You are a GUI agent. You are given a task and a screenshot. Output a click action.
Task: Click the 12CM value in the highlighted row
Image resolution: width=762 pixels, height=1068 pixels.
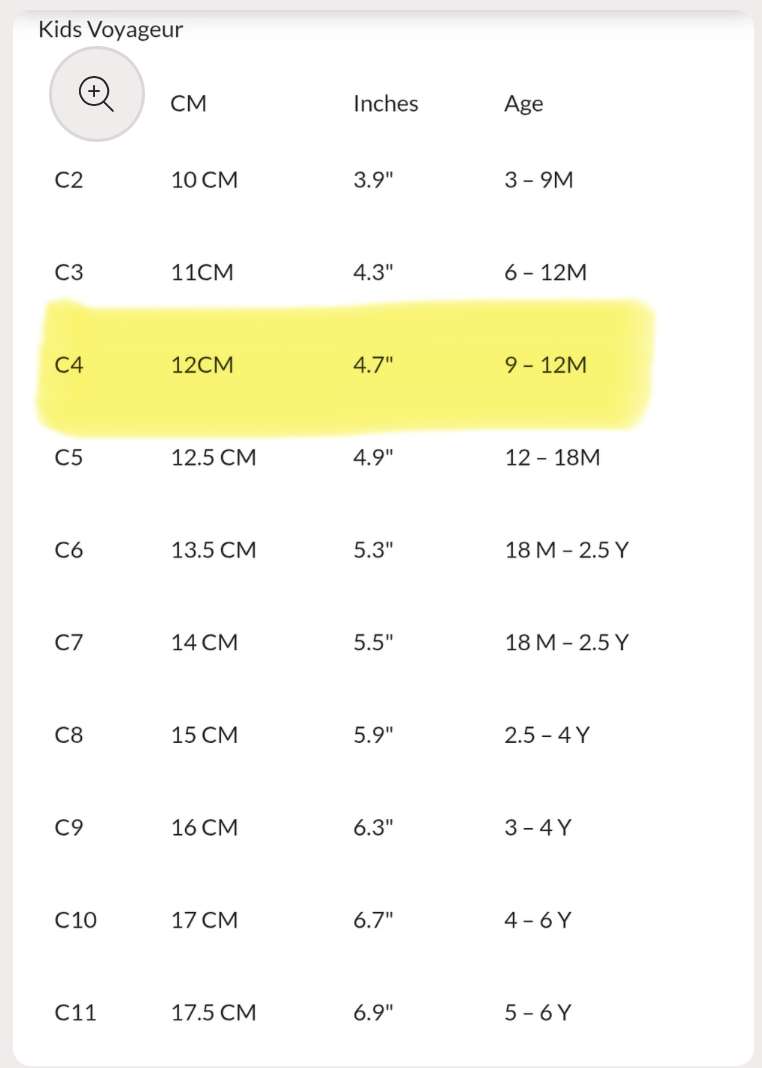pyautogui.click(x=202, y=365)
